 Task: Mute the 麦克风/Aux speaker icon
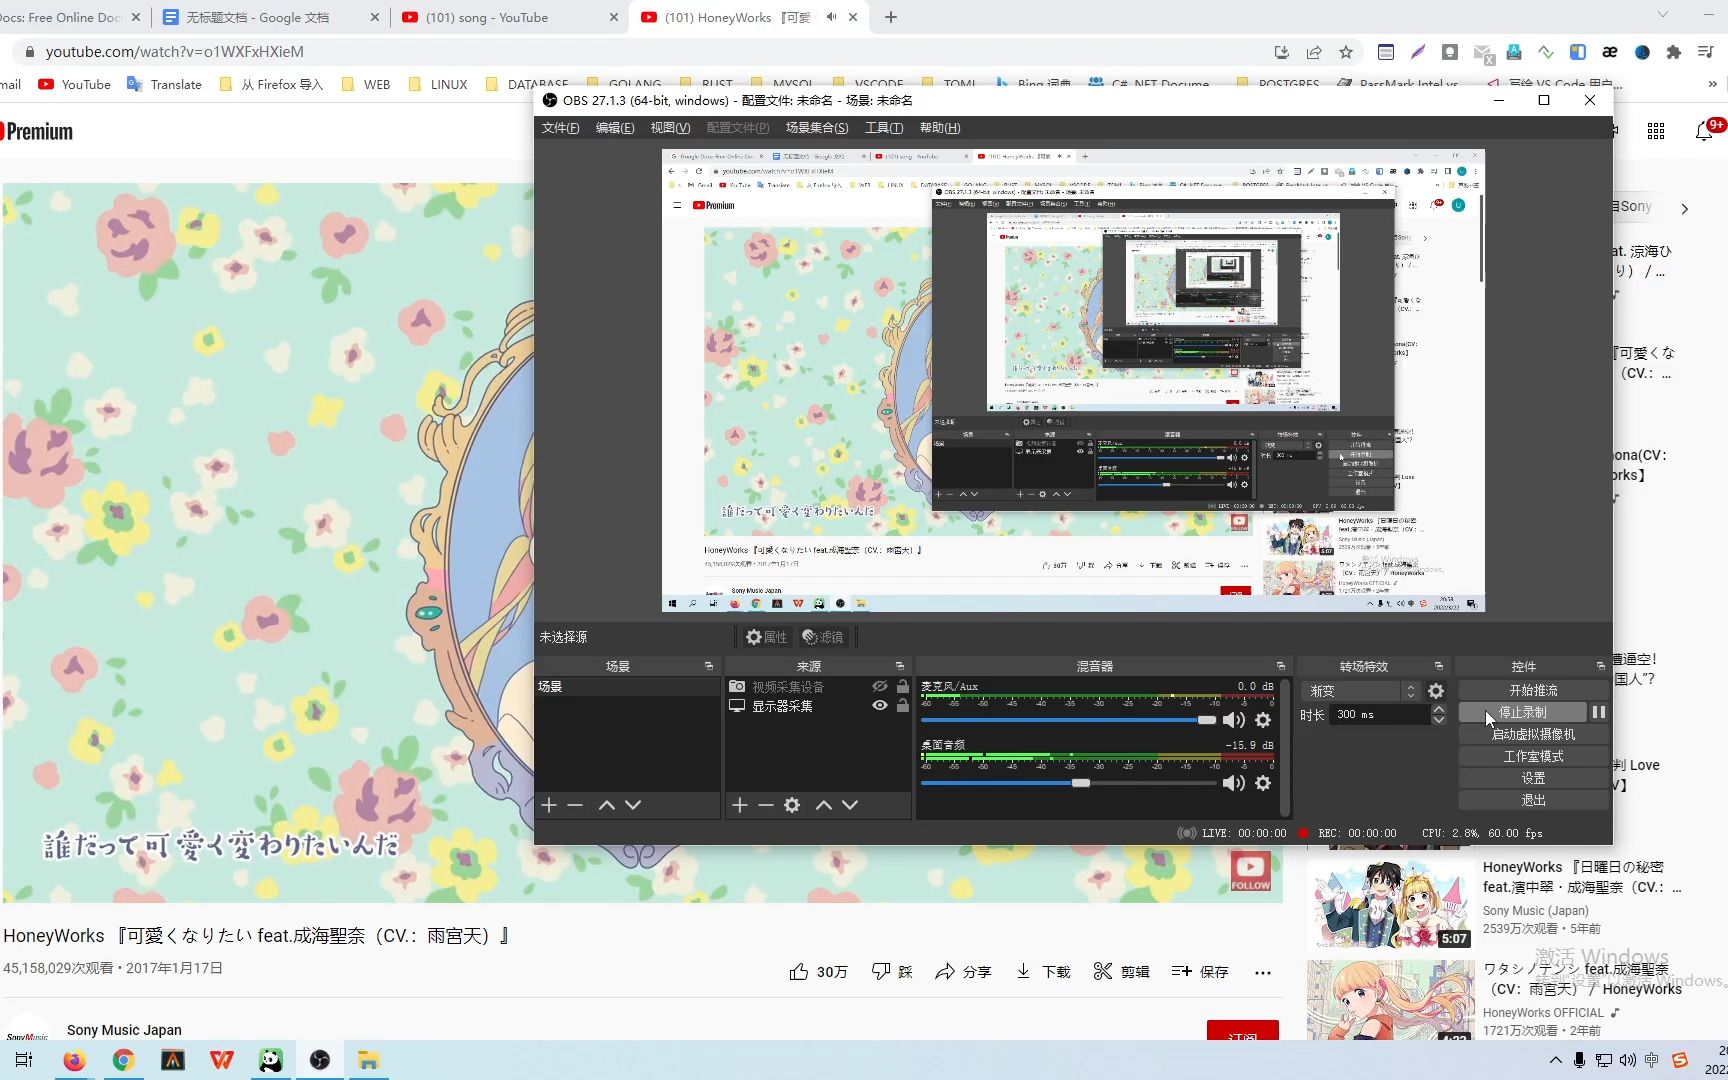(x=1234, y=720)
